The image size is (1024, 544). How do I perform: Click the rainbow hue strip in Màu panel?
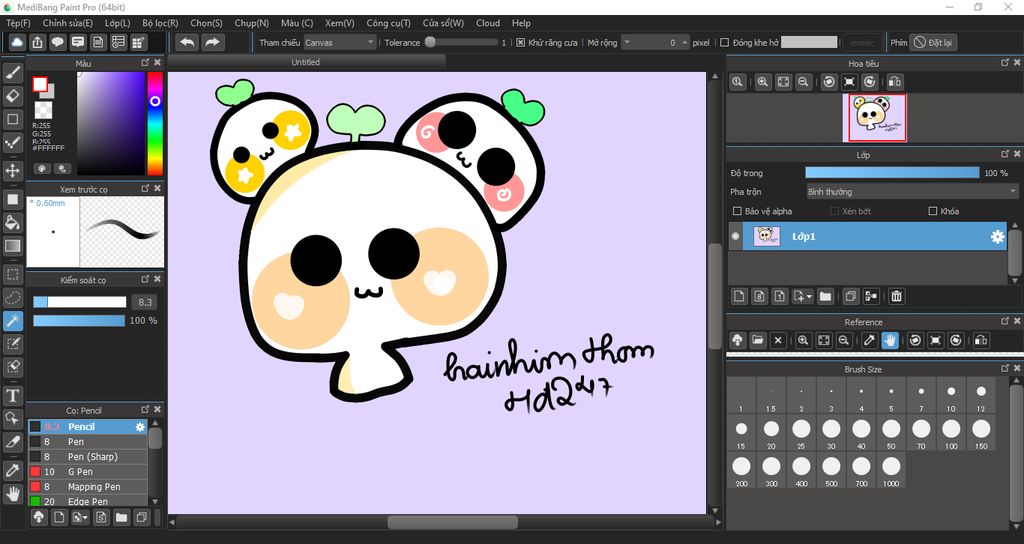point(155,123)
